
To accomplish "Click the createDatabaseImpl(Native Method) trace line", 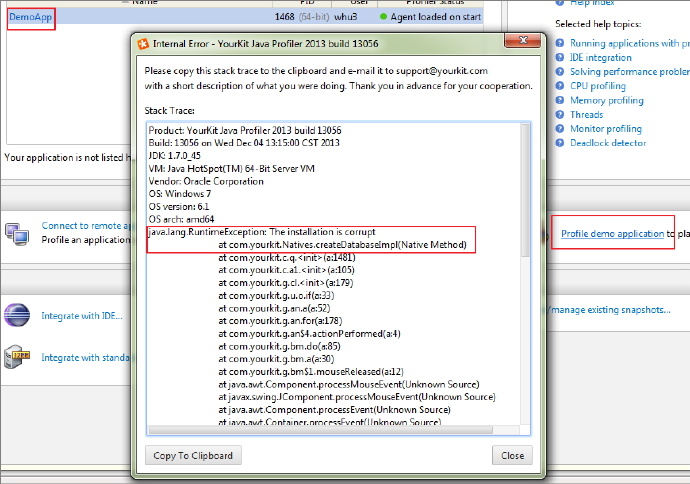I will pos(342,245).
